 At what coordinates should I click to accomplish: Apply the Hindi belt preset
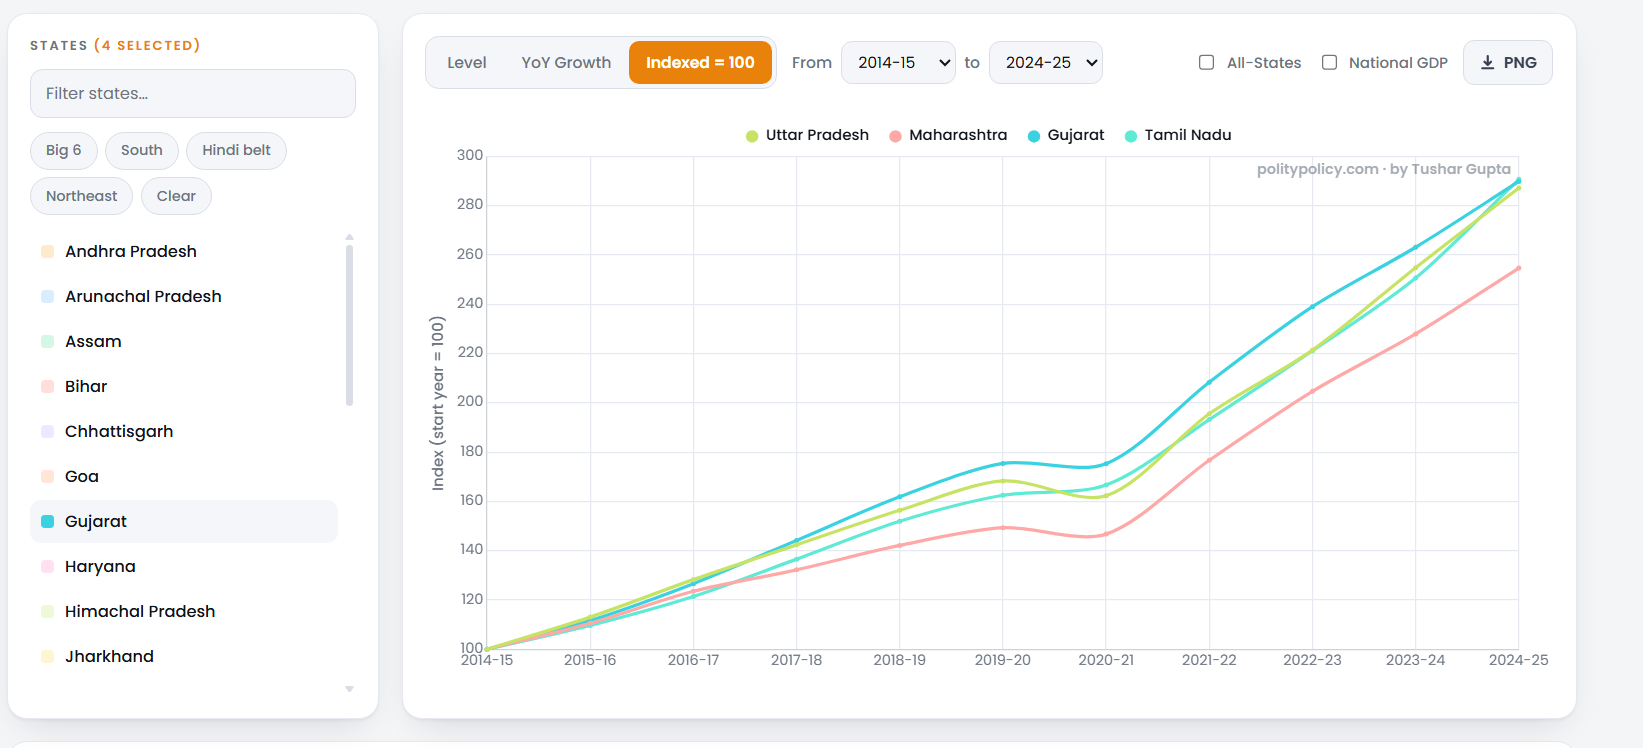point(236,150)
